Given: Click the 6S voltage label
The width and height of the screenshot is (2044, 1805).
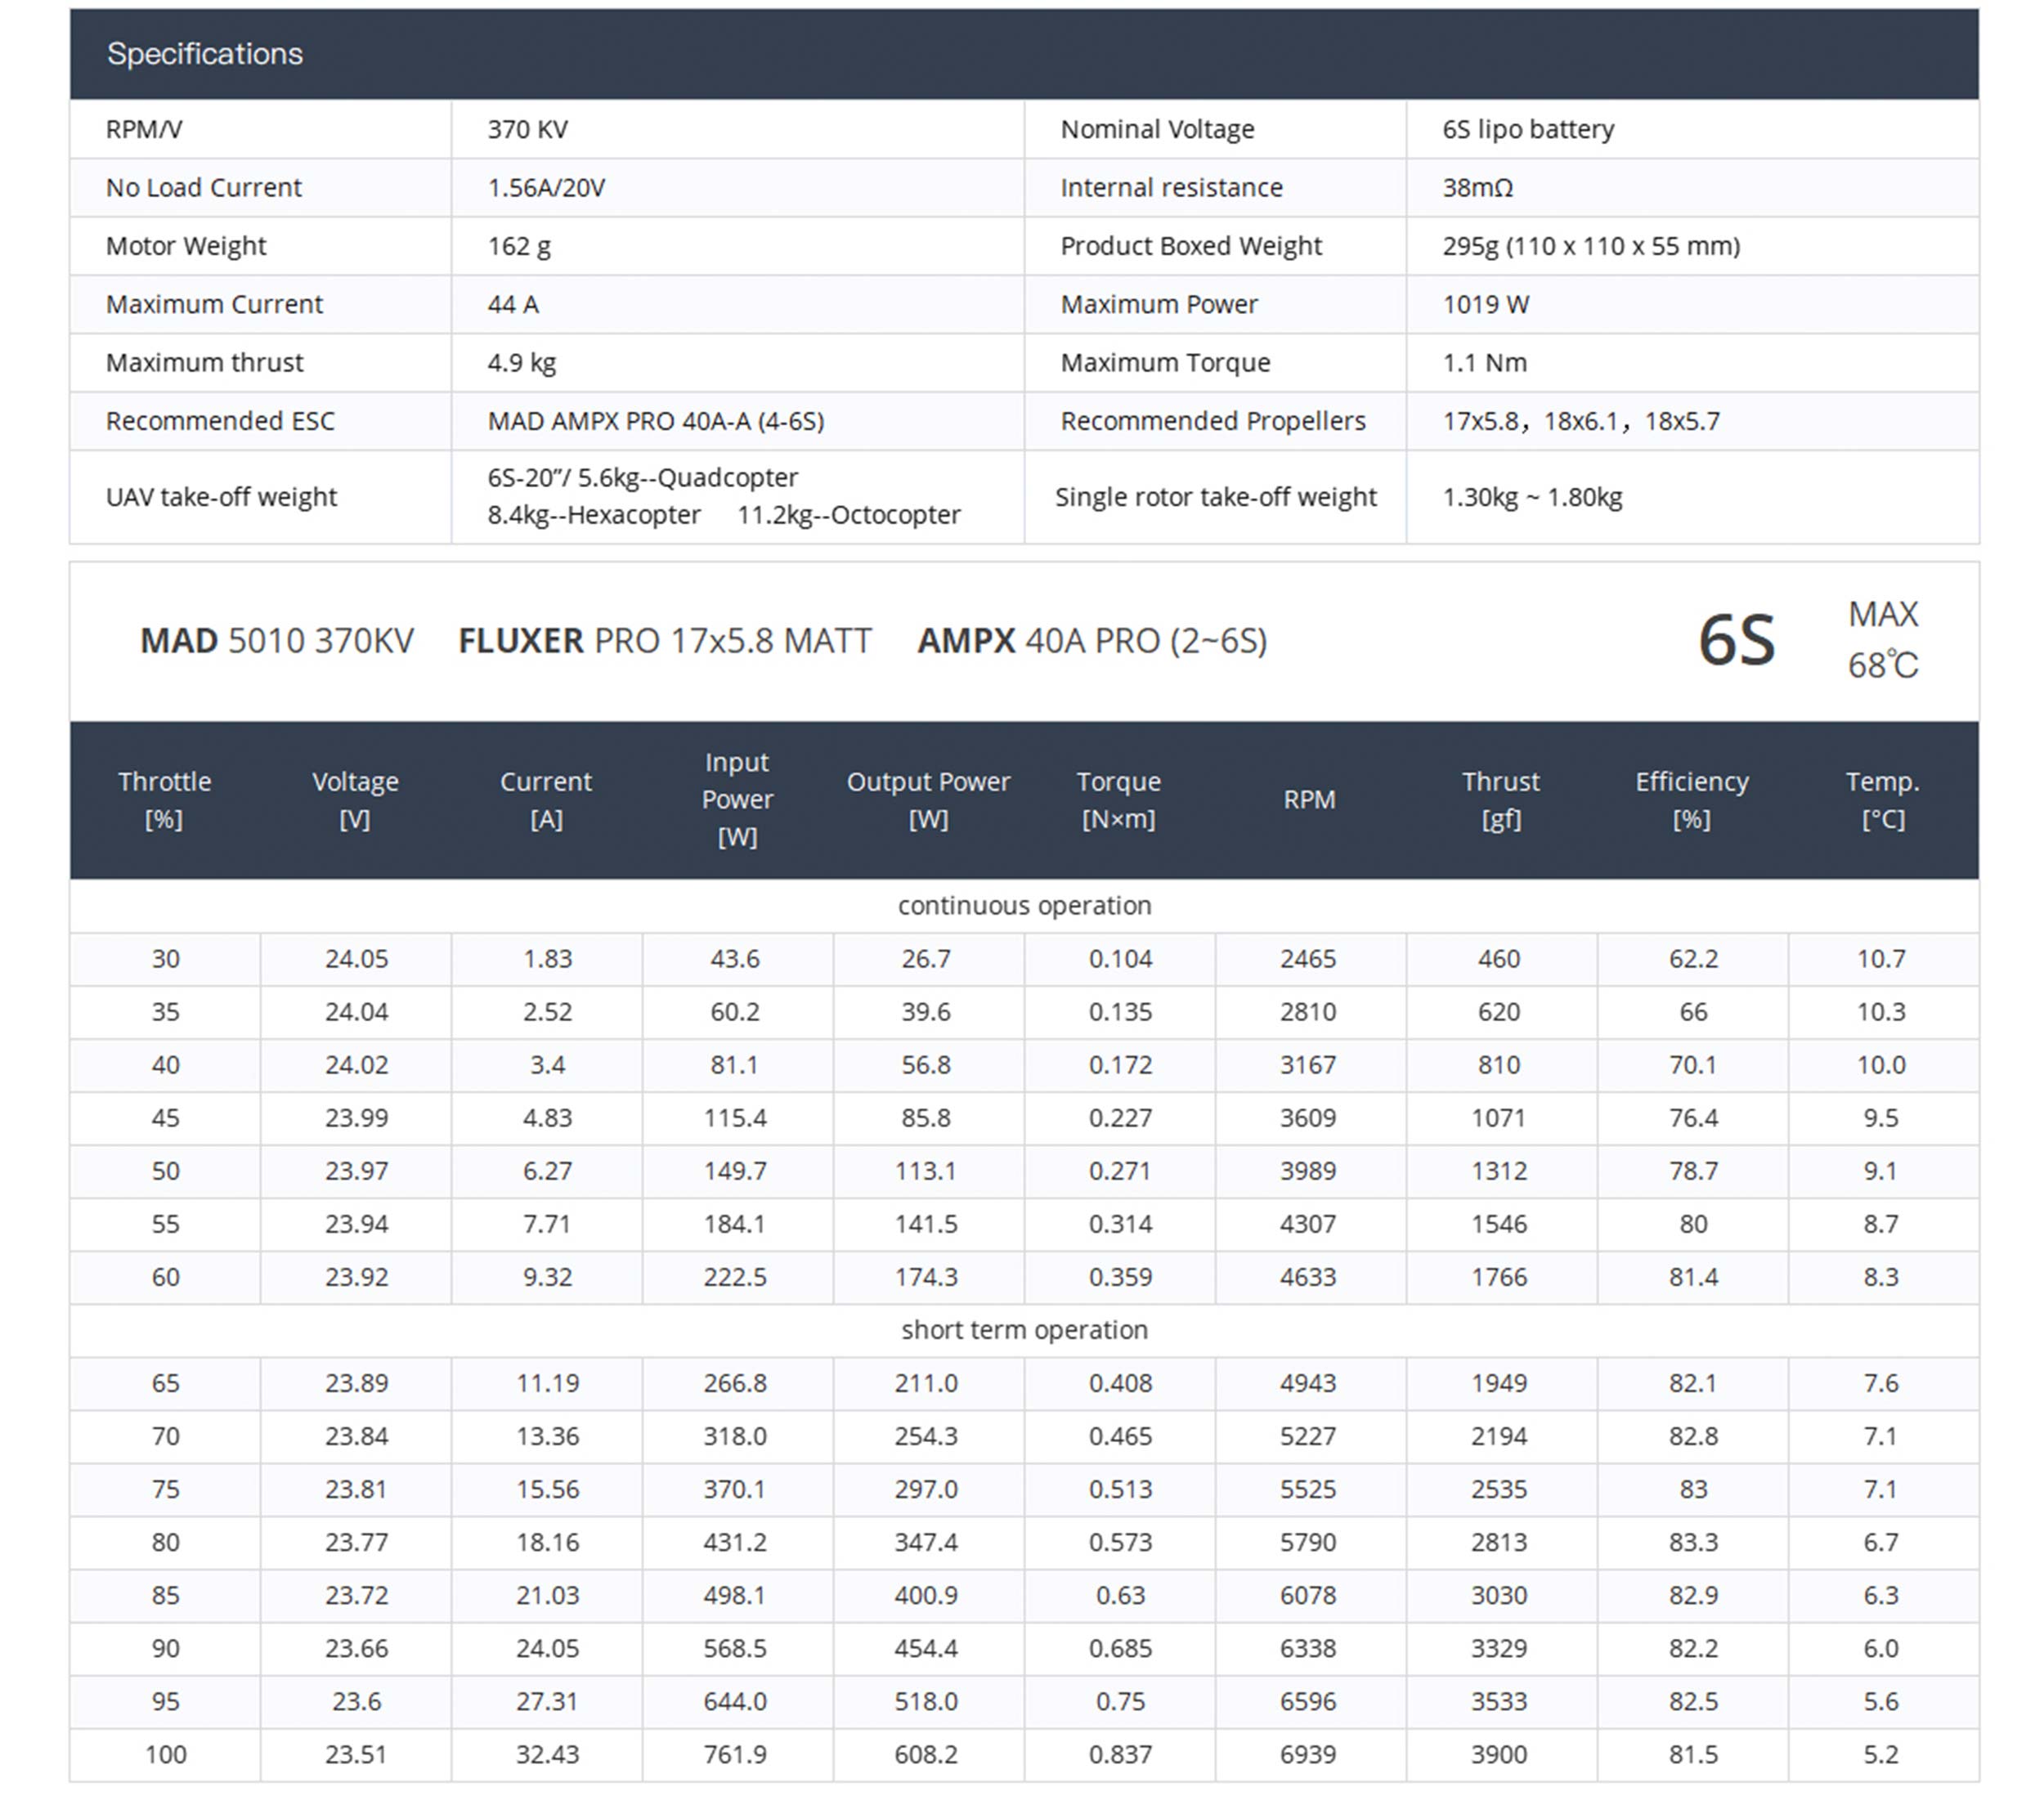Looking at the screenshot, I should pyautogui.click(x=1736, y=640).
